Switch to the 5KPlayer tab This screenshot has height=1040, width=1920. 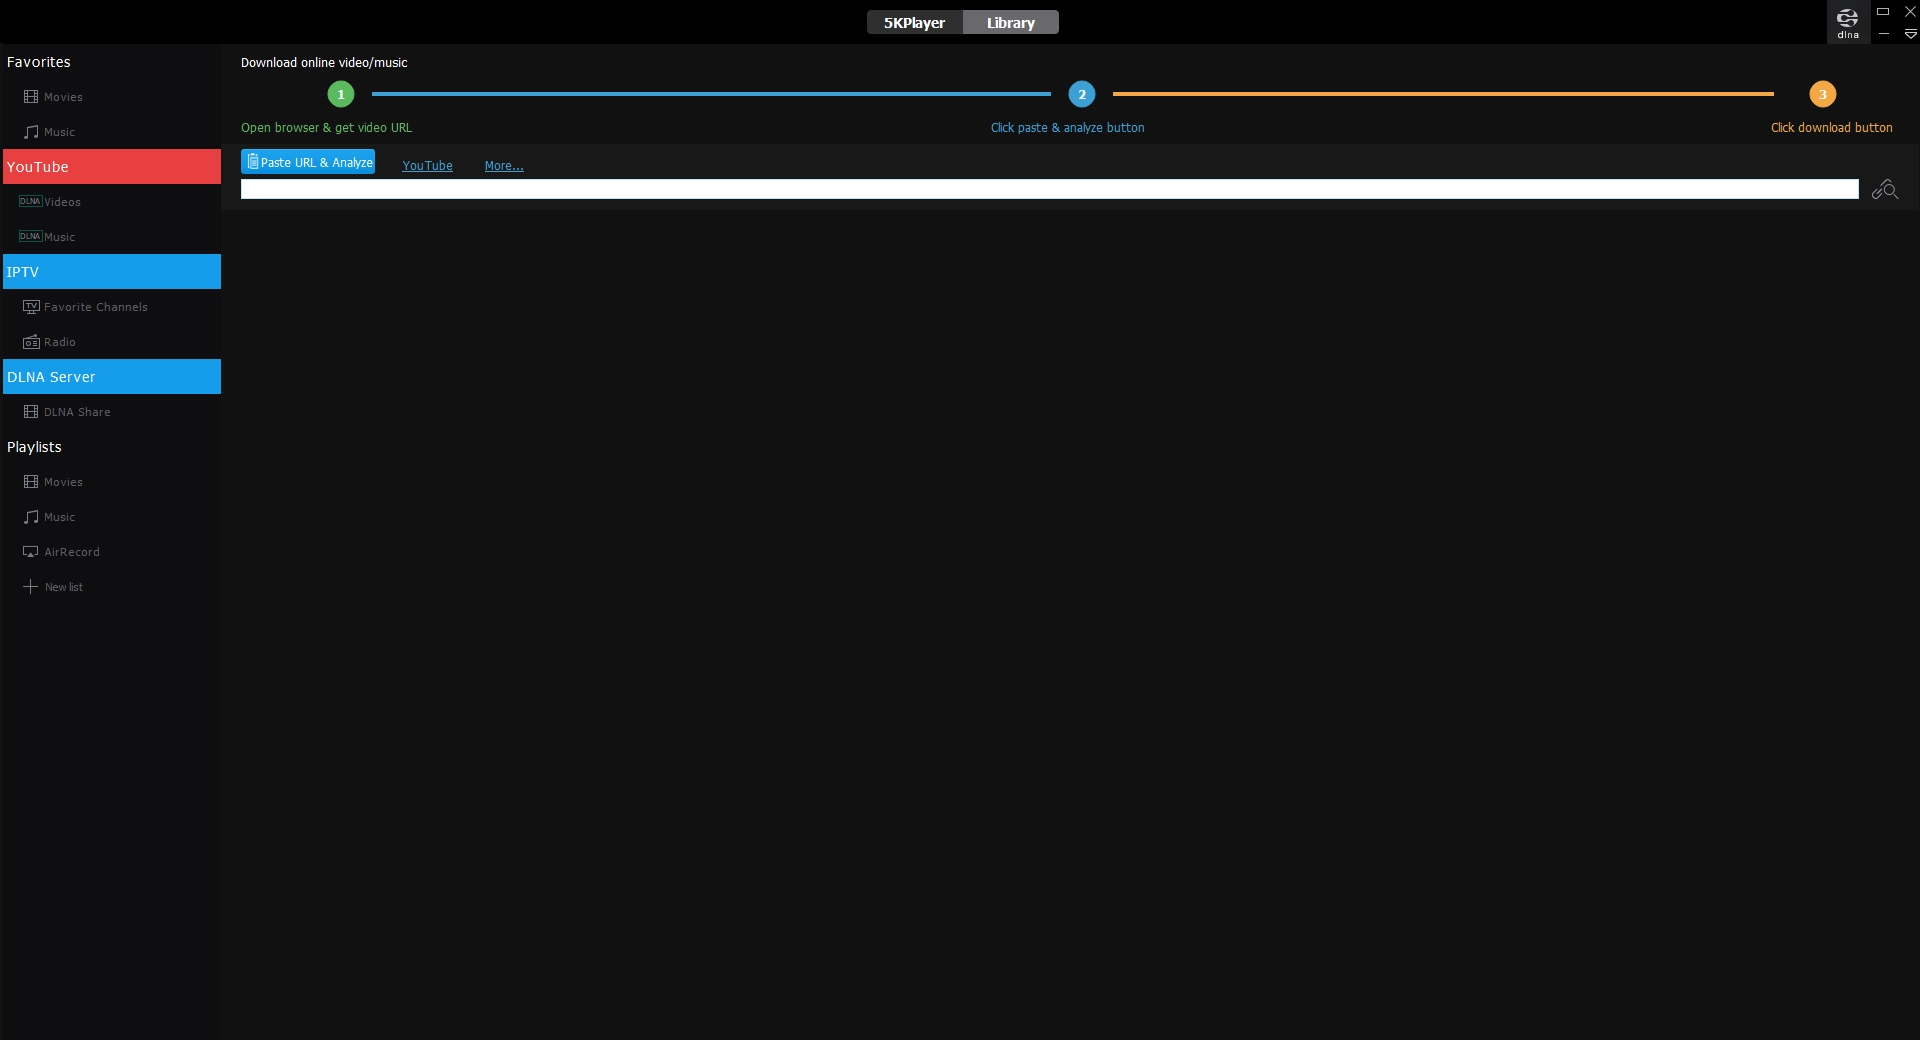pyautogui.click(x=912, y=22)
